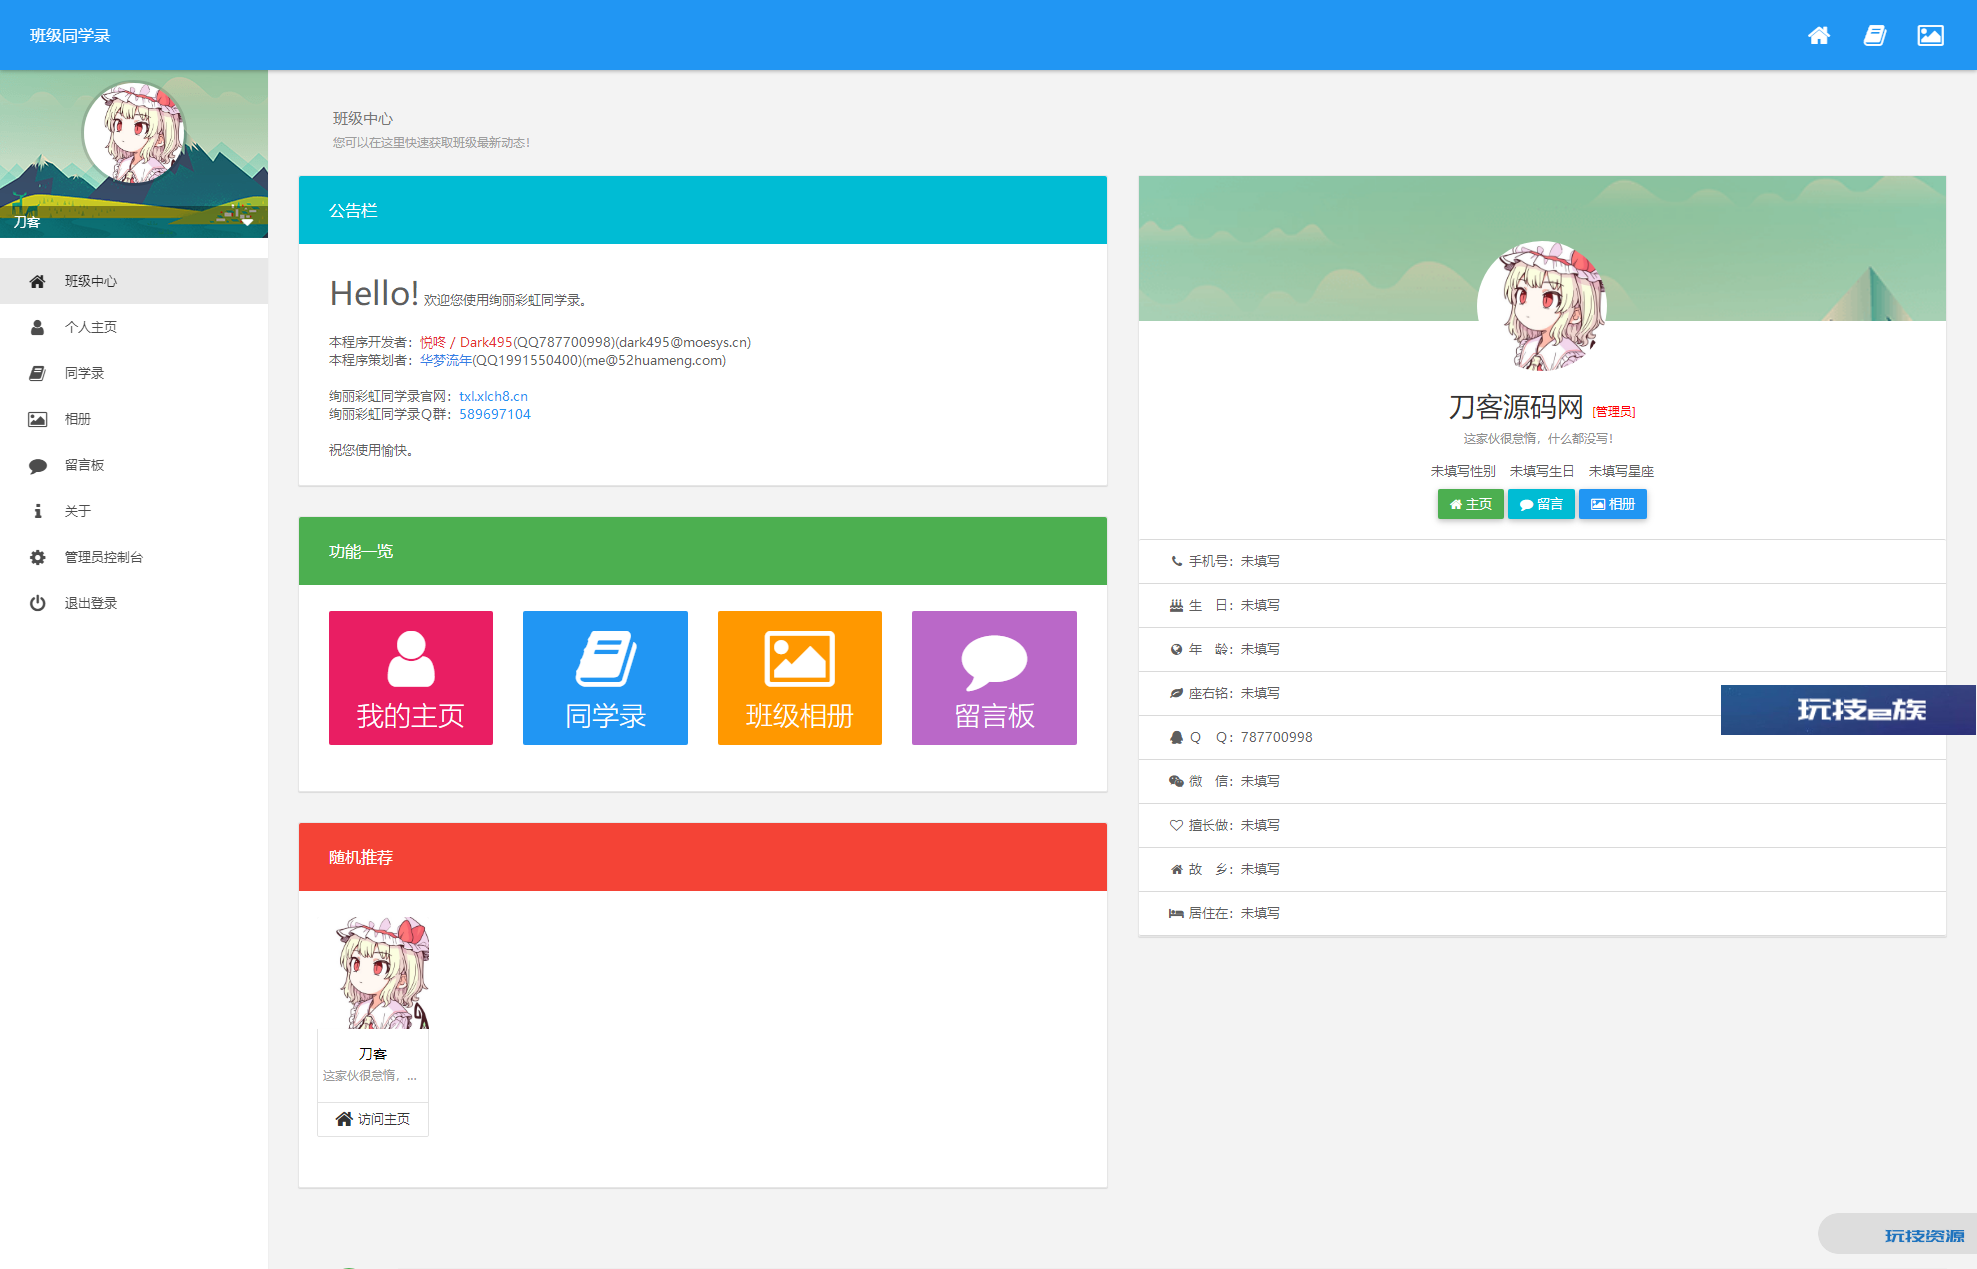Click the 公告栏 panel header

703,210
